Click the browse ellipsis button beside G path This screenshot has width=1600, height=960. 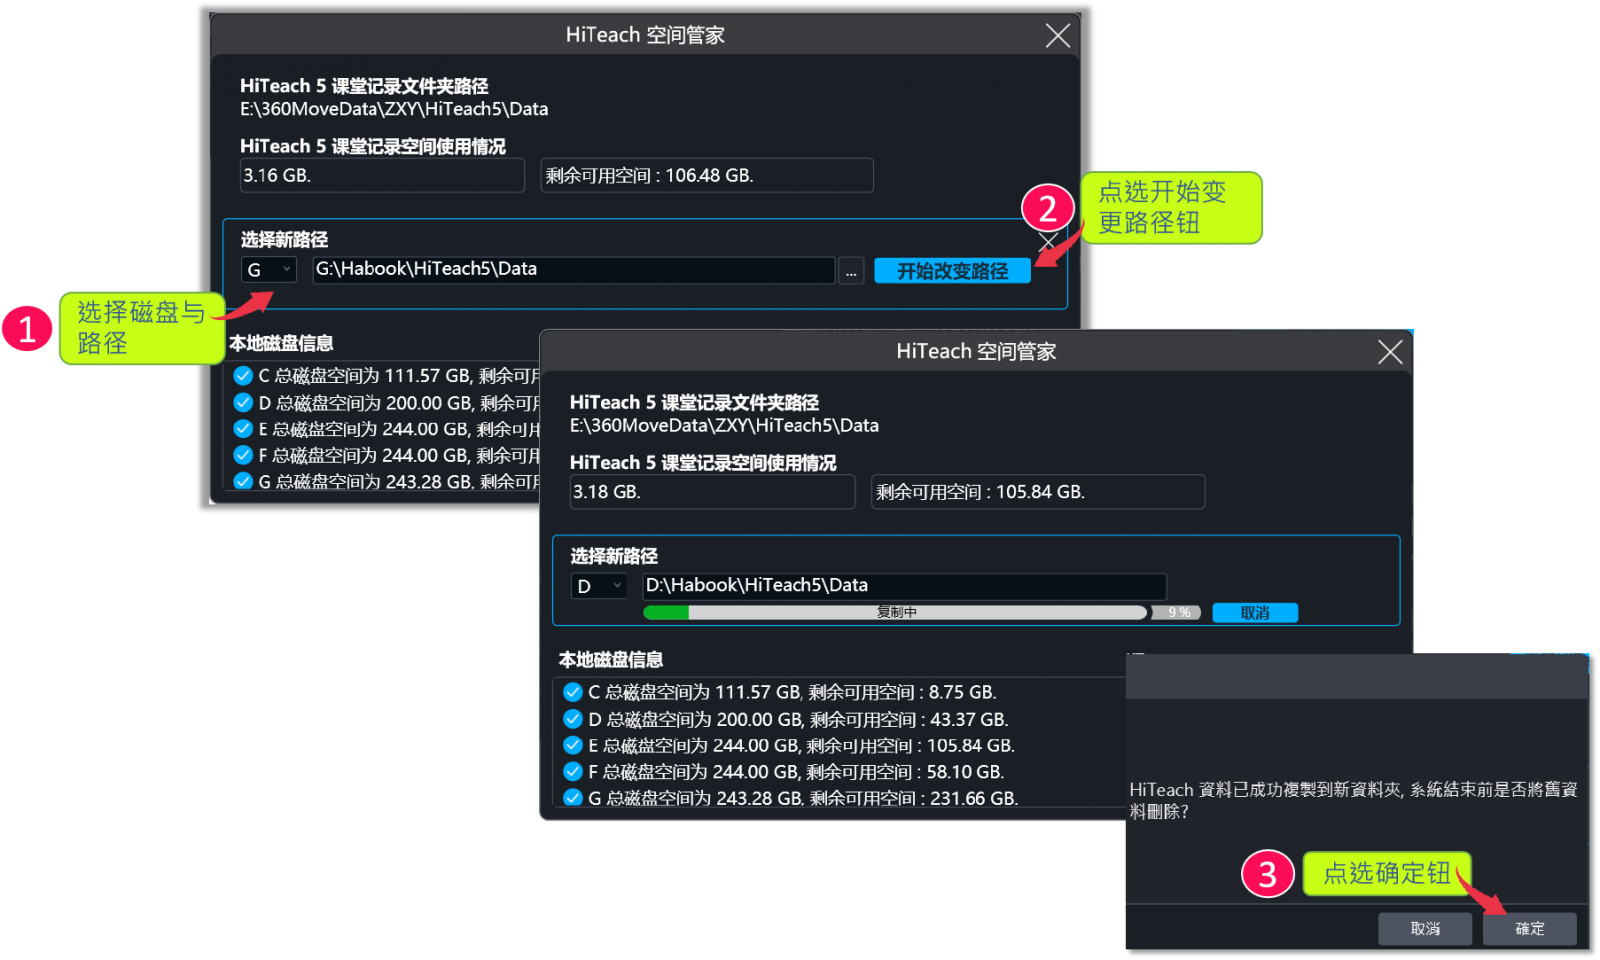(851, 271)
